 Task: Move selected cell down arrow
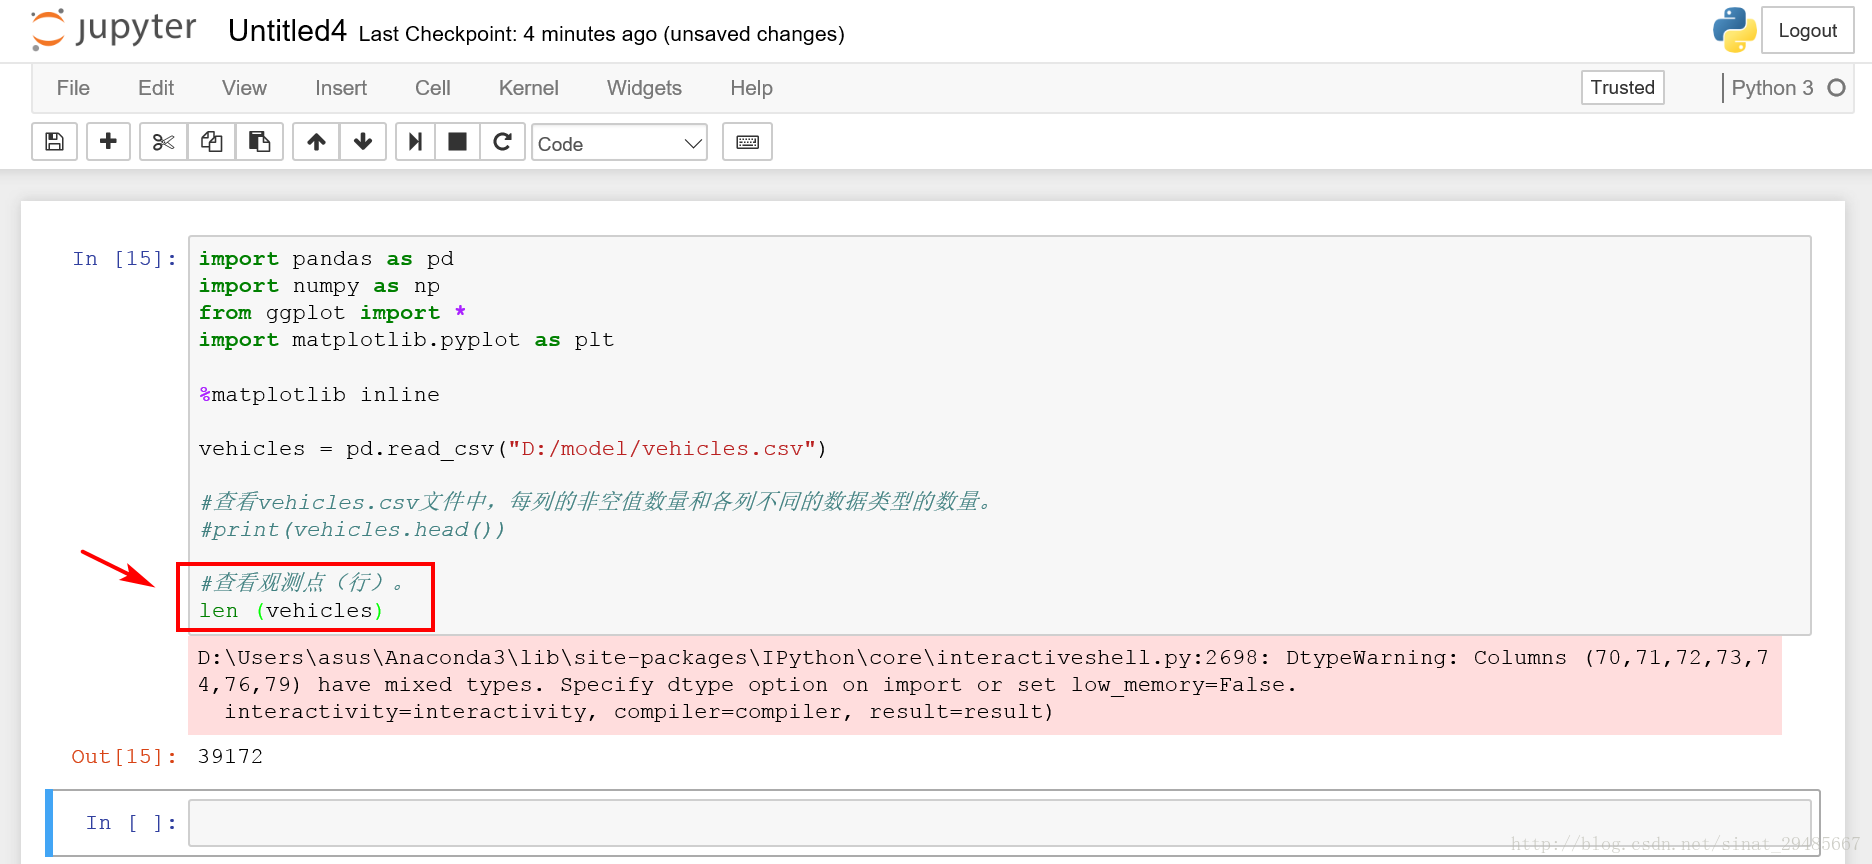click(x=363, y=142)
